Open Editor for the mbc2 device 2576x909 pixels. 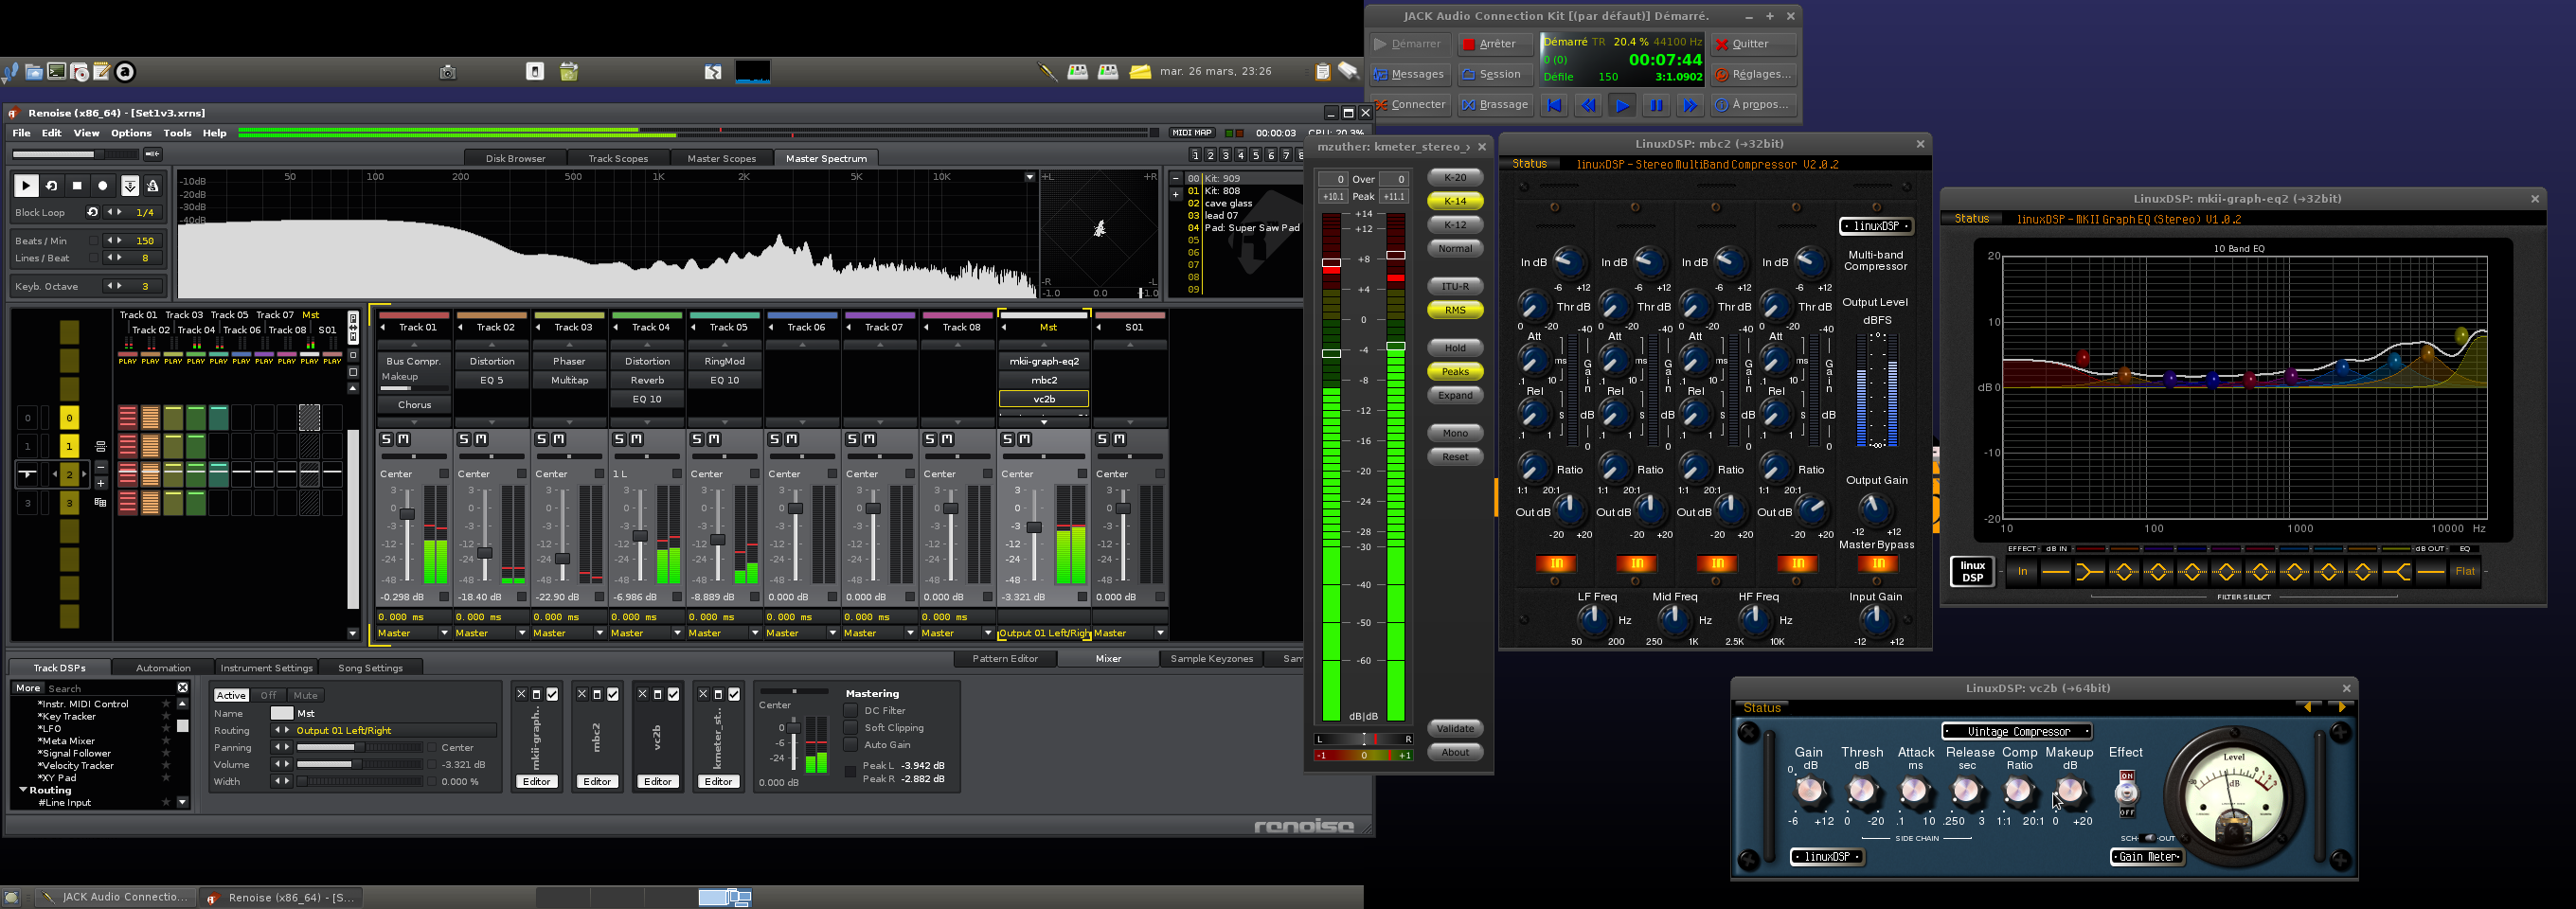pos(597,782)
